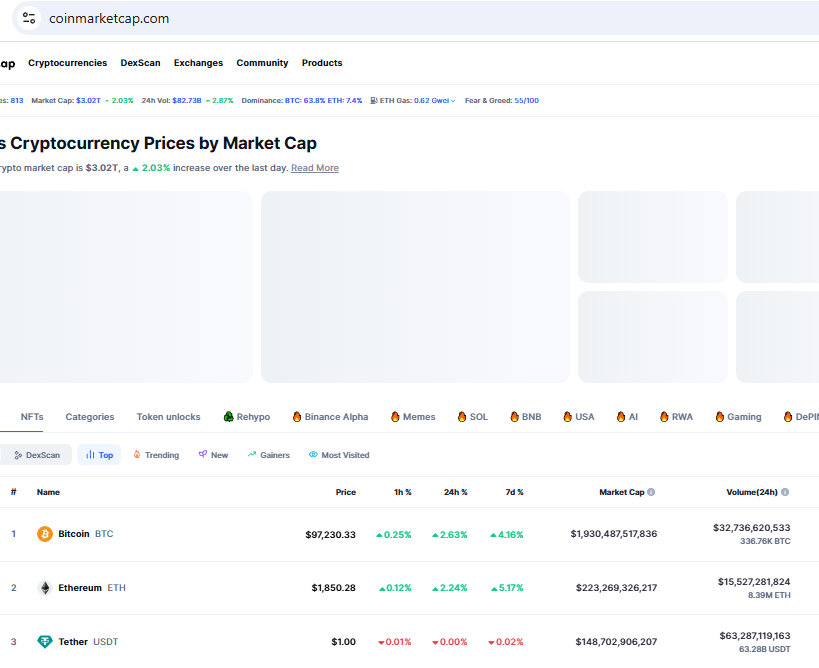Screen dimensions: 819x668
Task: Select the Rehypo category
Action: pos(247,417)
